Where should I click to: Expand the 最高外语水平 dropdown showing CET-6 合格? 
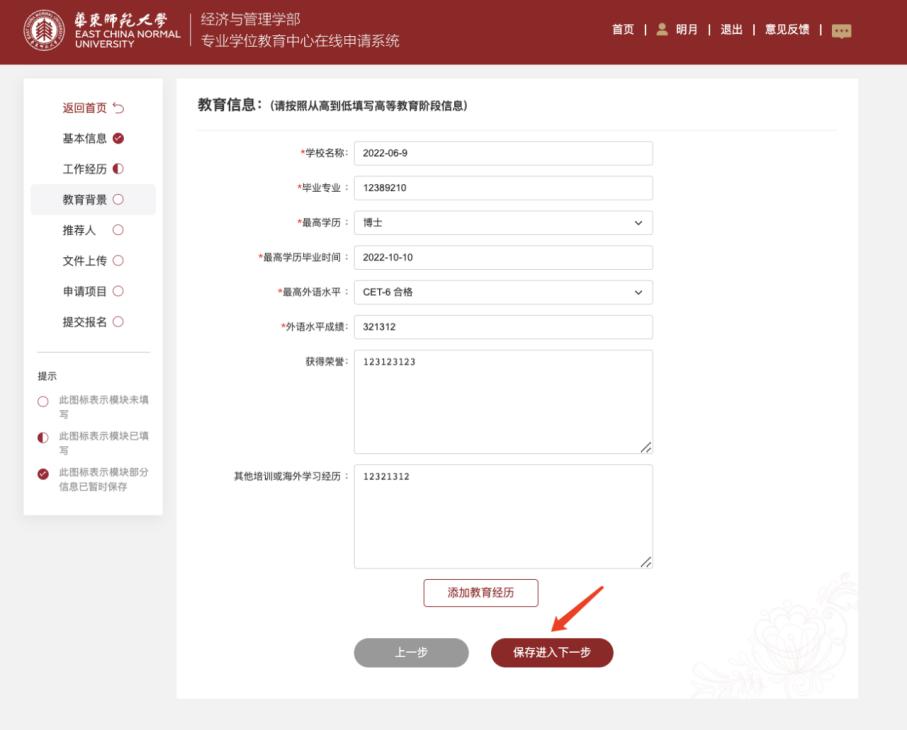pyautogui.click(x=503, y=292)
